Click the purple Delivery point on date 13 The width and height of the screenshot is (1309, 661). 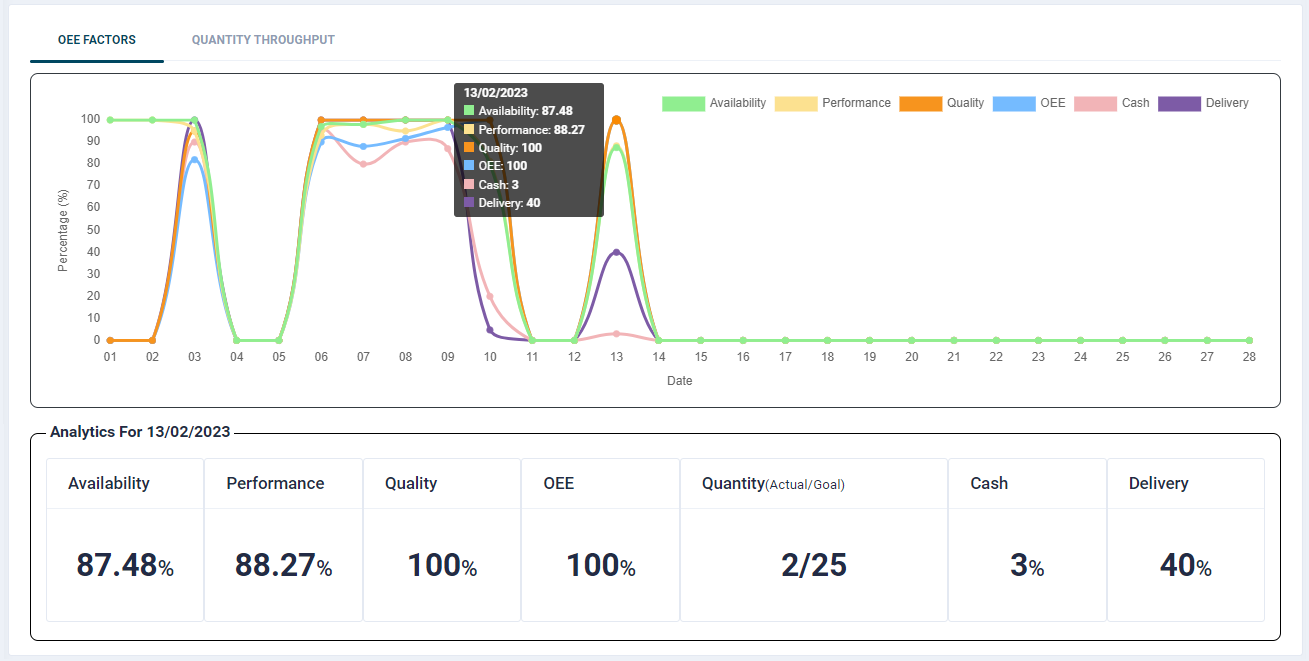pyautogui.click(x=616, y=252)
